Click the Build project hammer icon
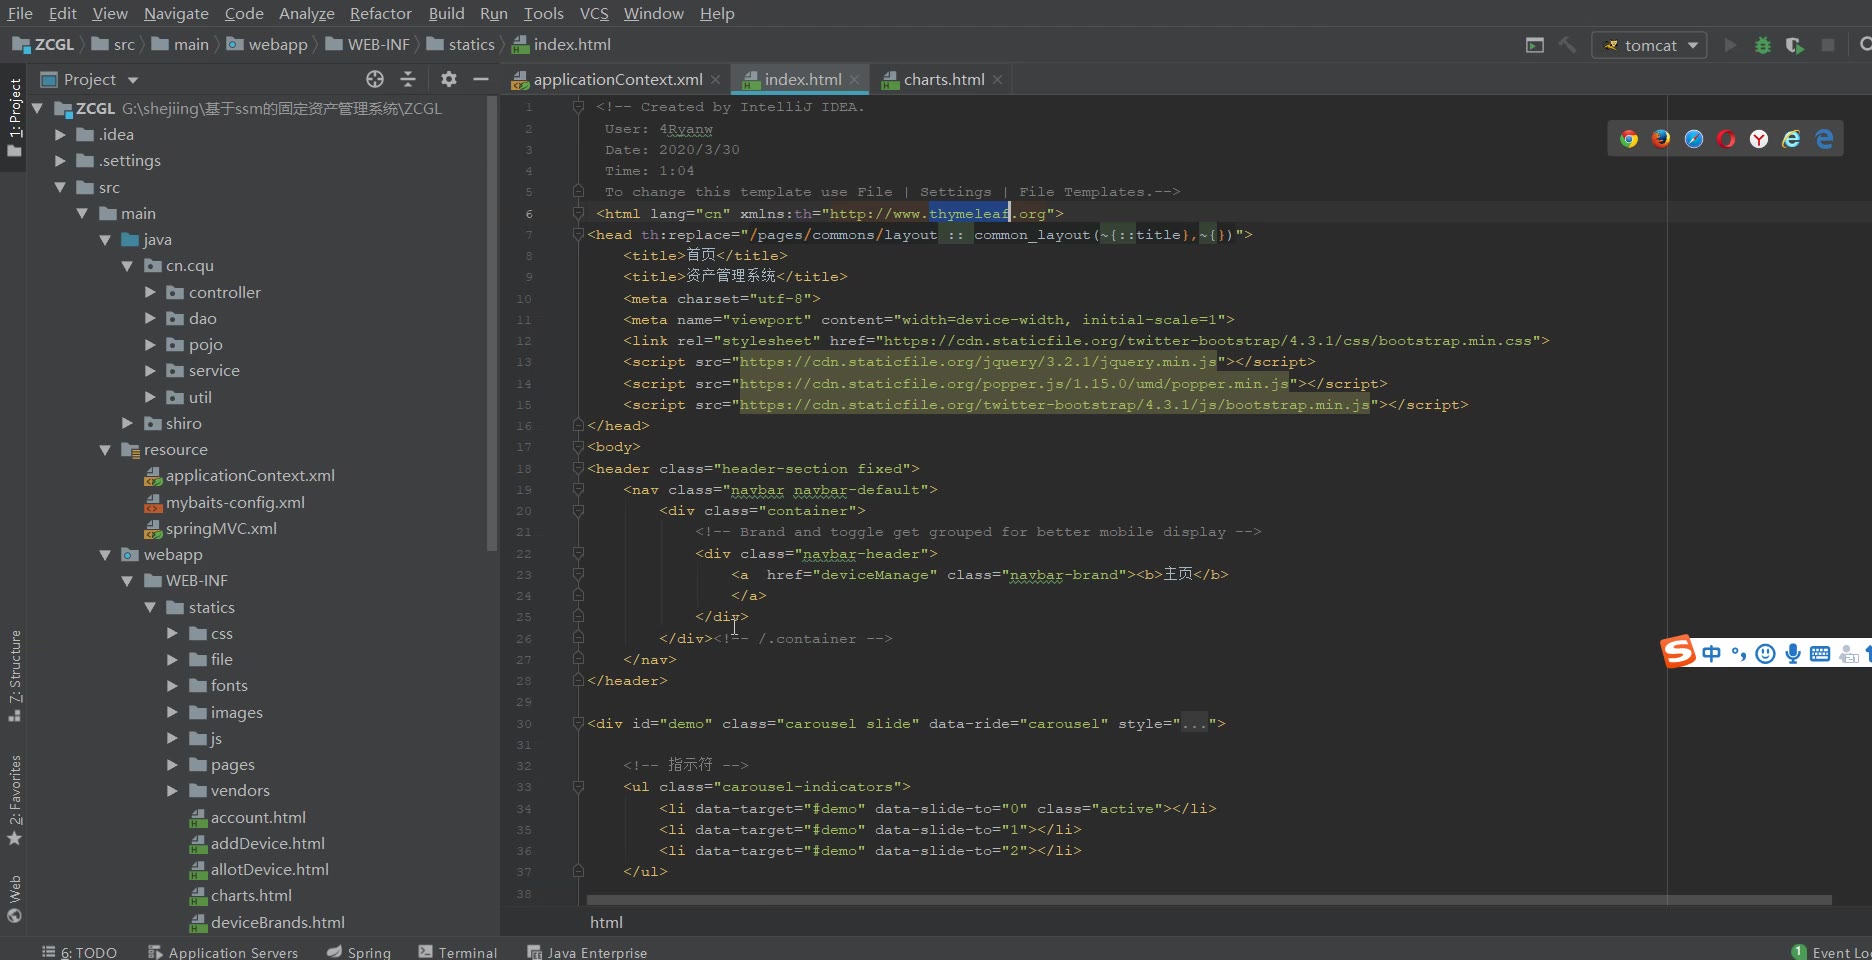The width and height of the screenshot is (1872, 960). (x=1568, y=45)
